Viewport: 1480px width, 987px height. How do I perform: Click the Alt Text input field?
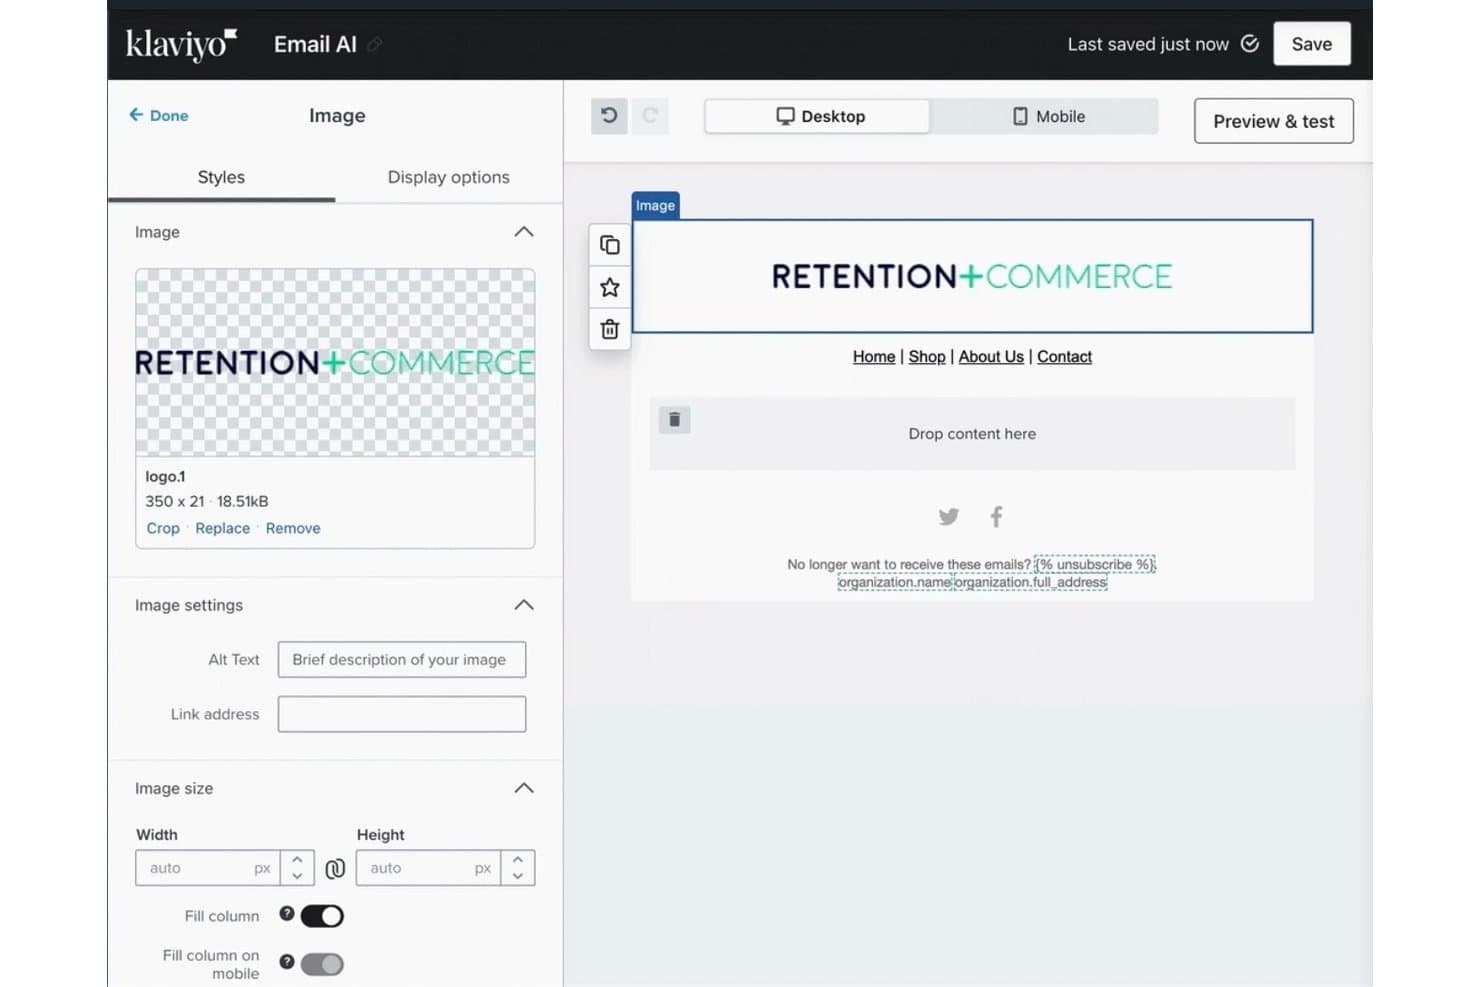(402, 660)
